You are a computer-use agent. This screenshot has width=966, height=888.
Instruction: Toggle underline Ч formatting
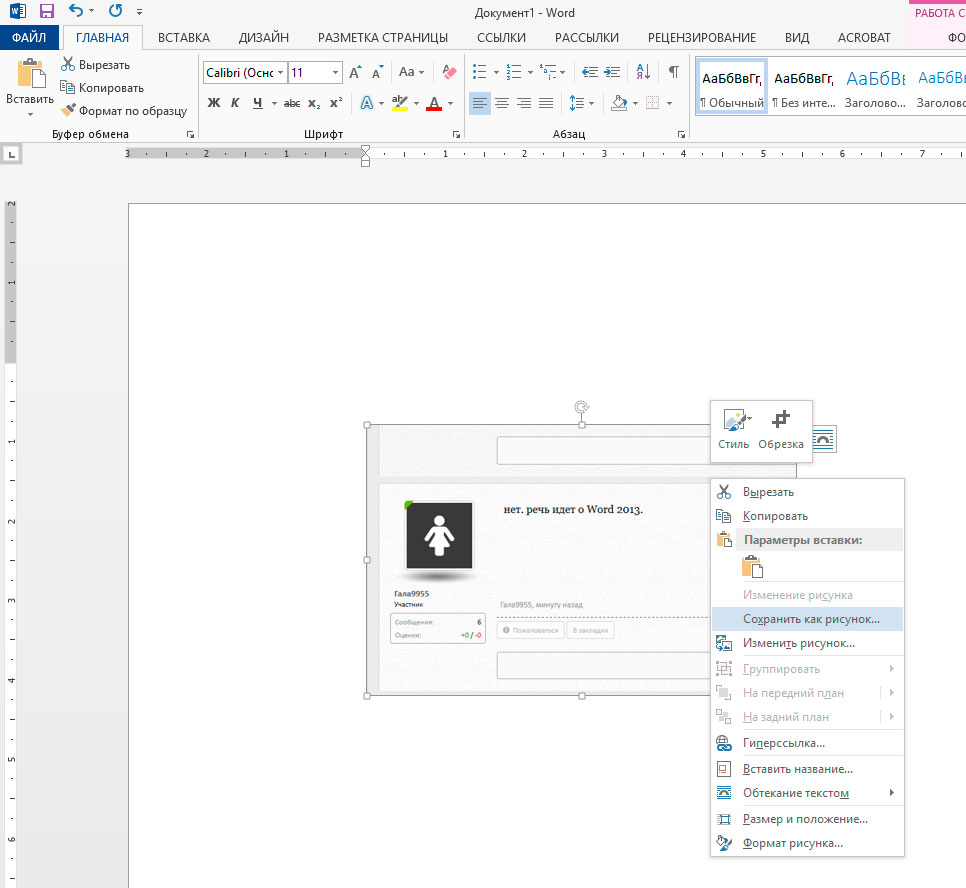tap(258, 103)
